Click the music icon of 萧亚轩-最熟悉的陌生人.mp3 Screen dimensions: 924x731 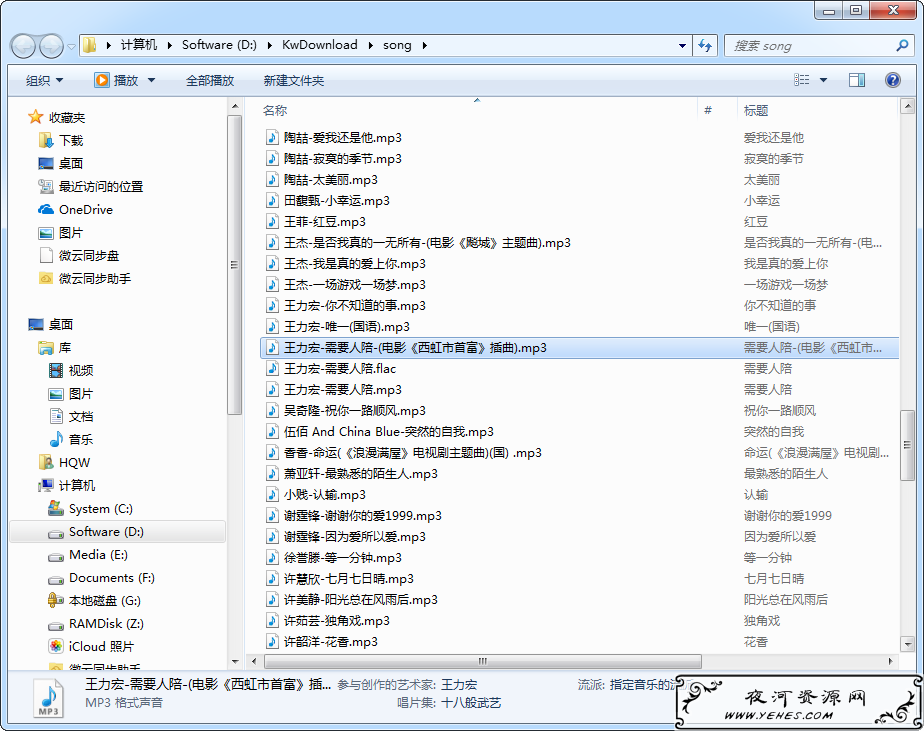point(272,474)
